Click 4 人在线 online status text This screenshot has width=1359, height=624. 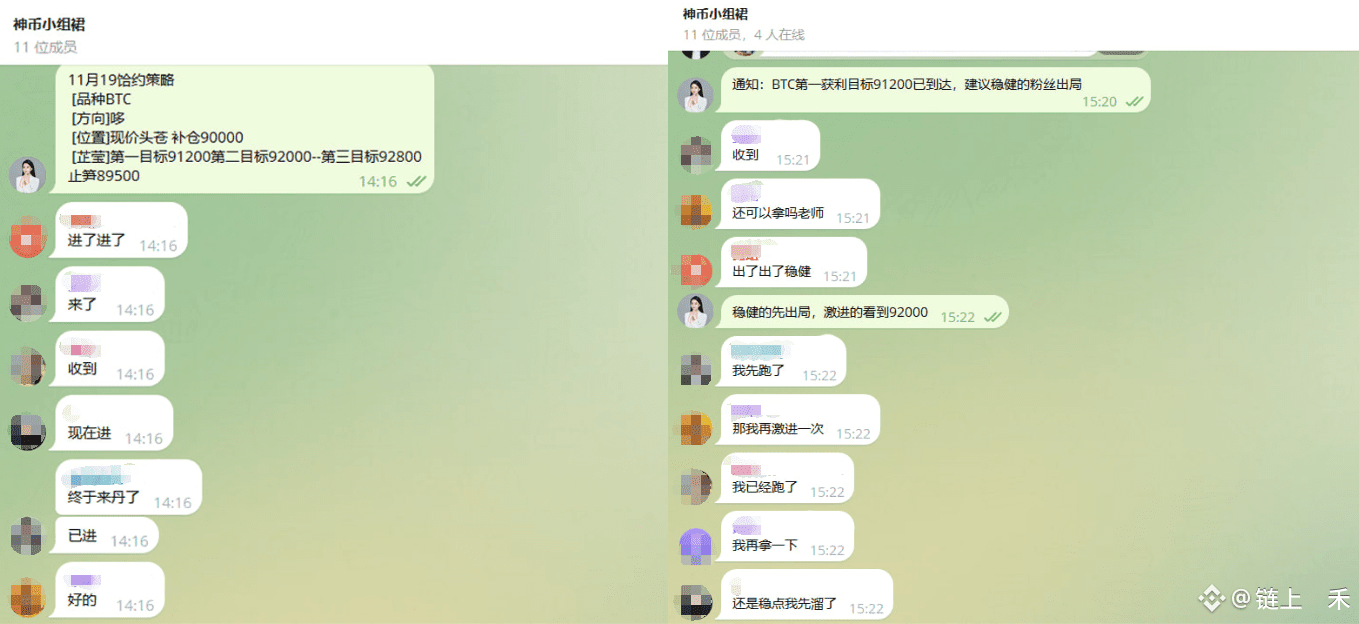point(778,35)
